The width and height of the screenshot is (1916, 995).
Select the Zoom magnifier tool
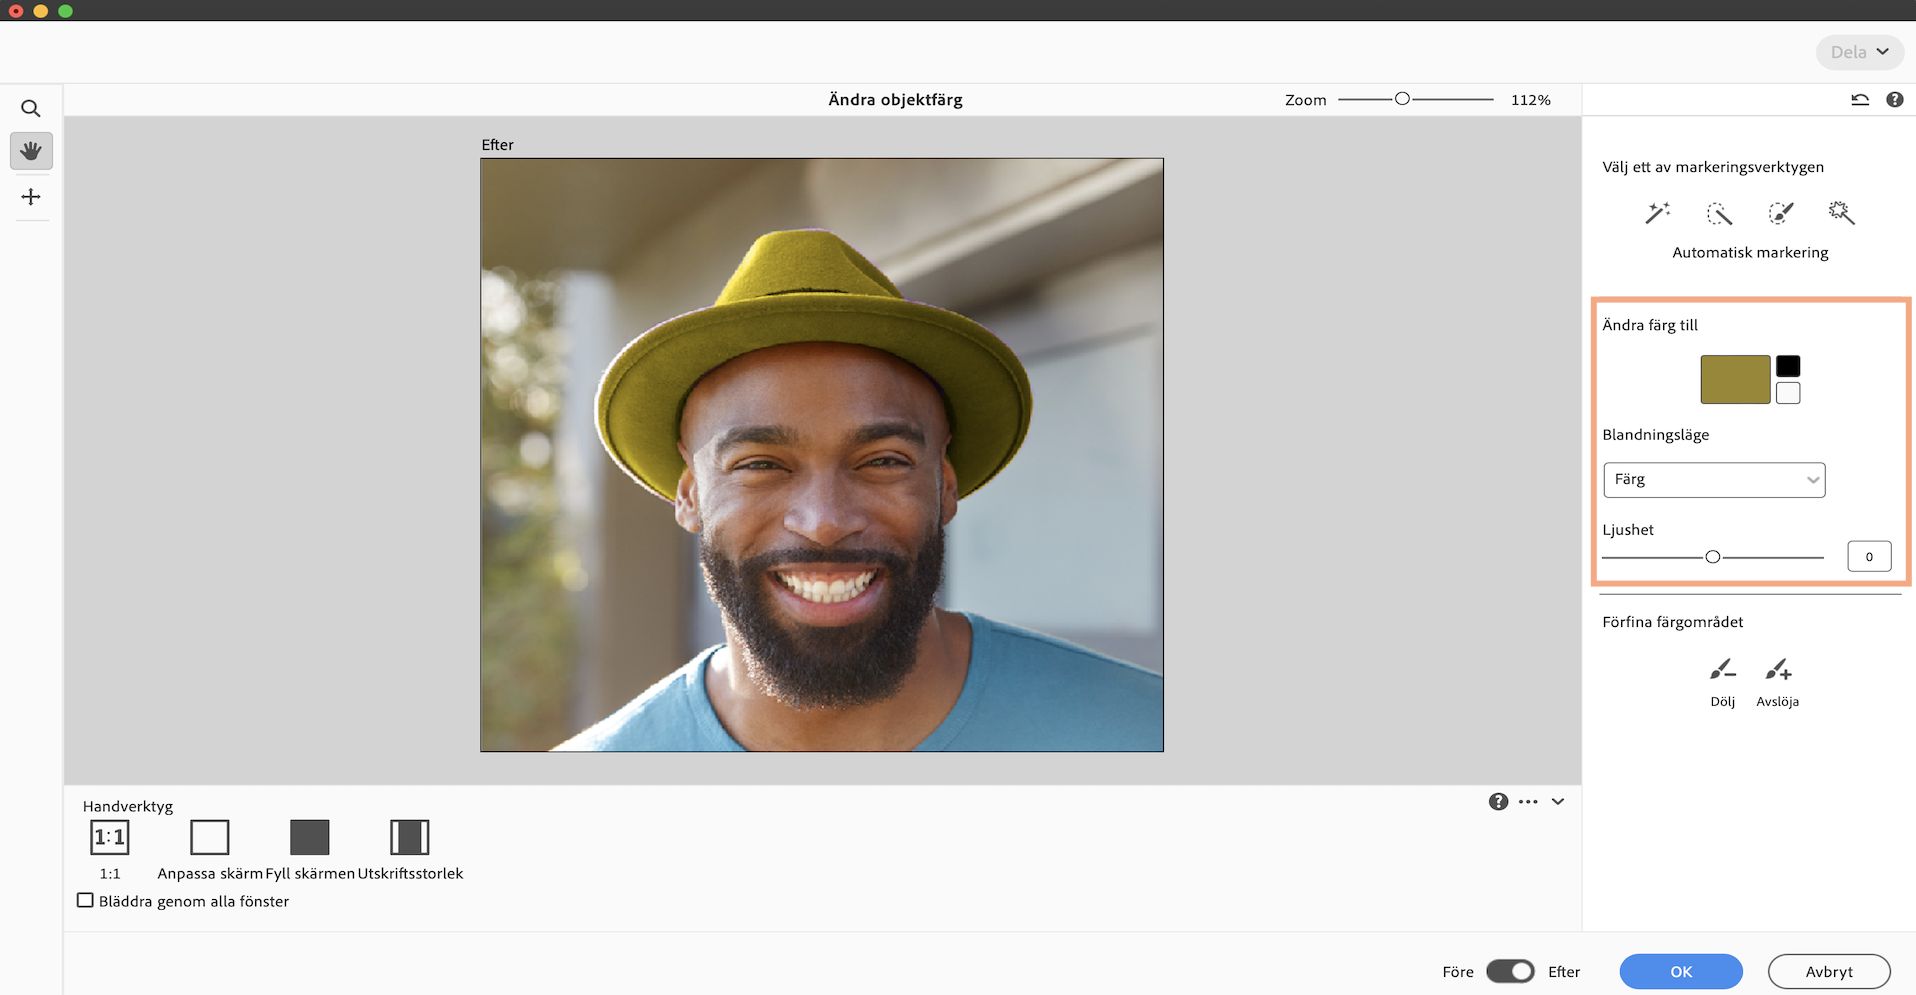pos(31,108)
